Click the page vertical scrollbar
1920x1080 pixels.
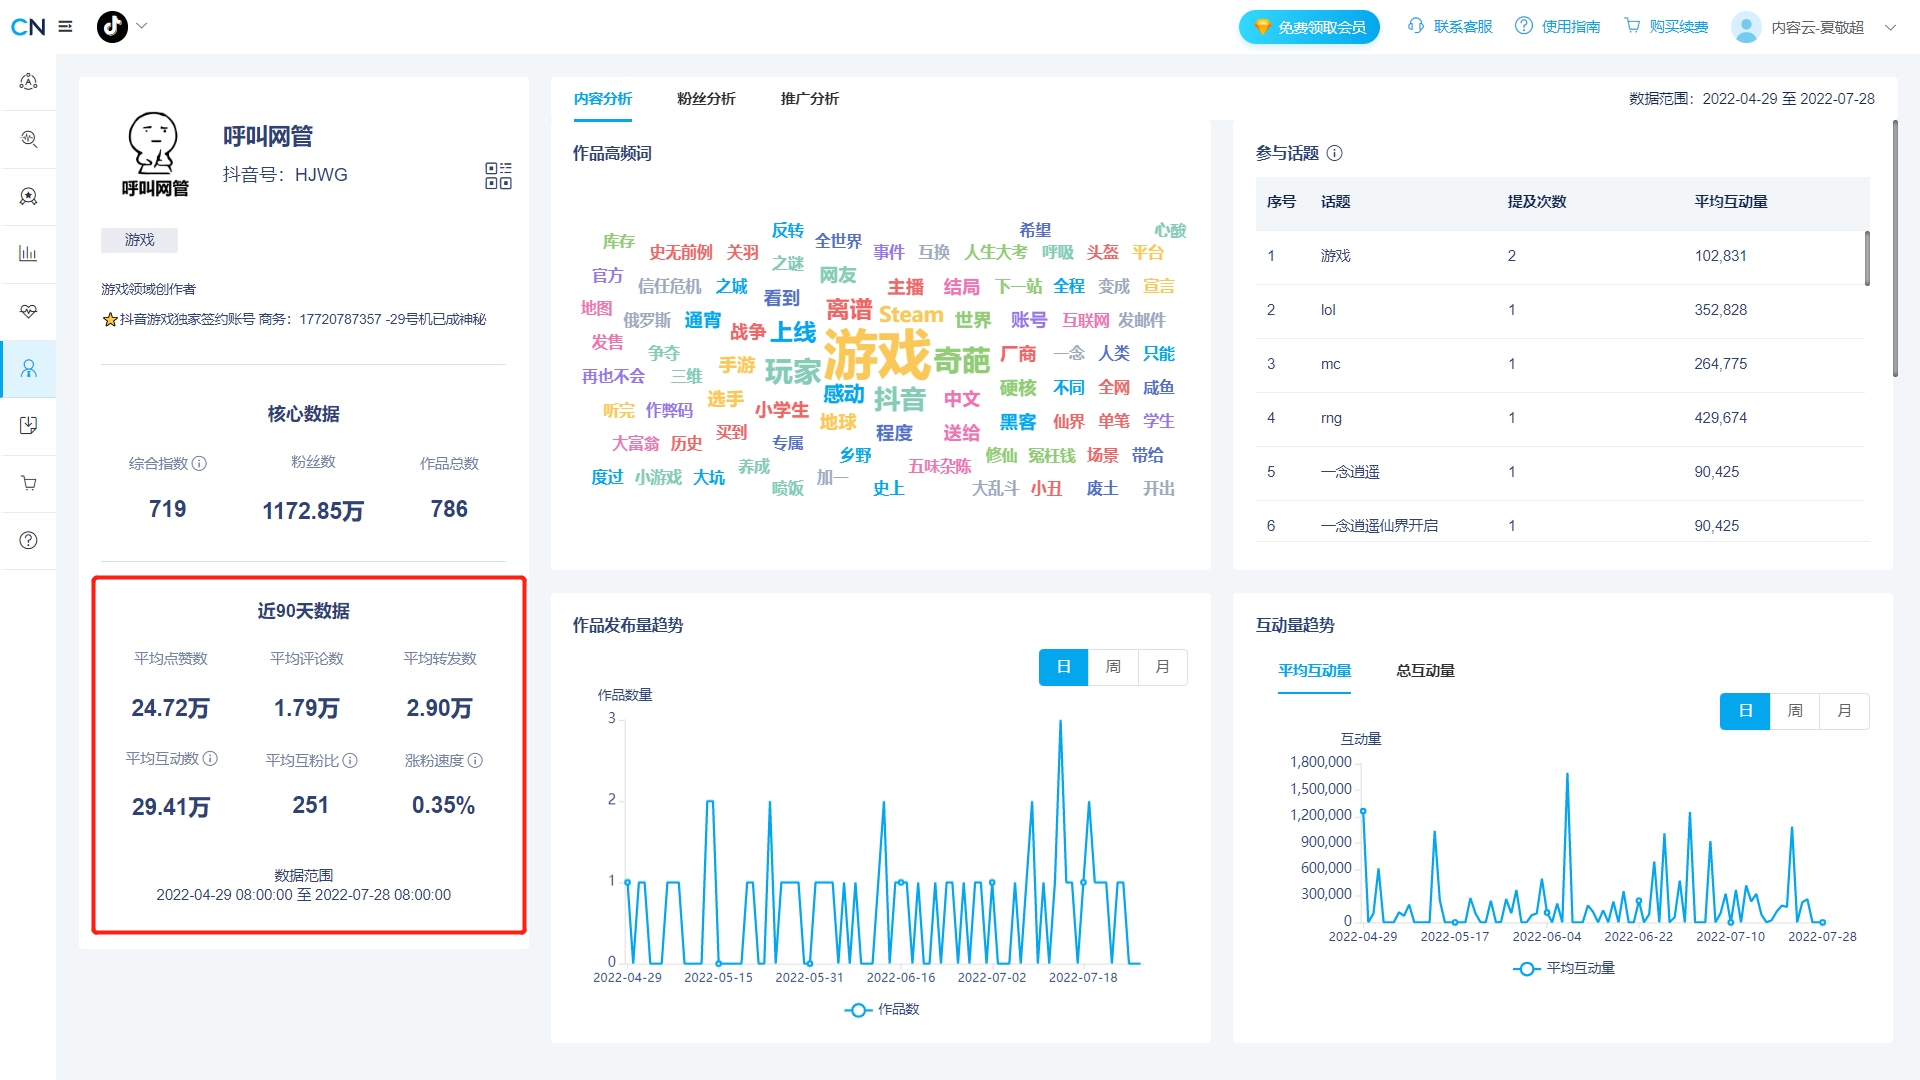point(1895,249)
